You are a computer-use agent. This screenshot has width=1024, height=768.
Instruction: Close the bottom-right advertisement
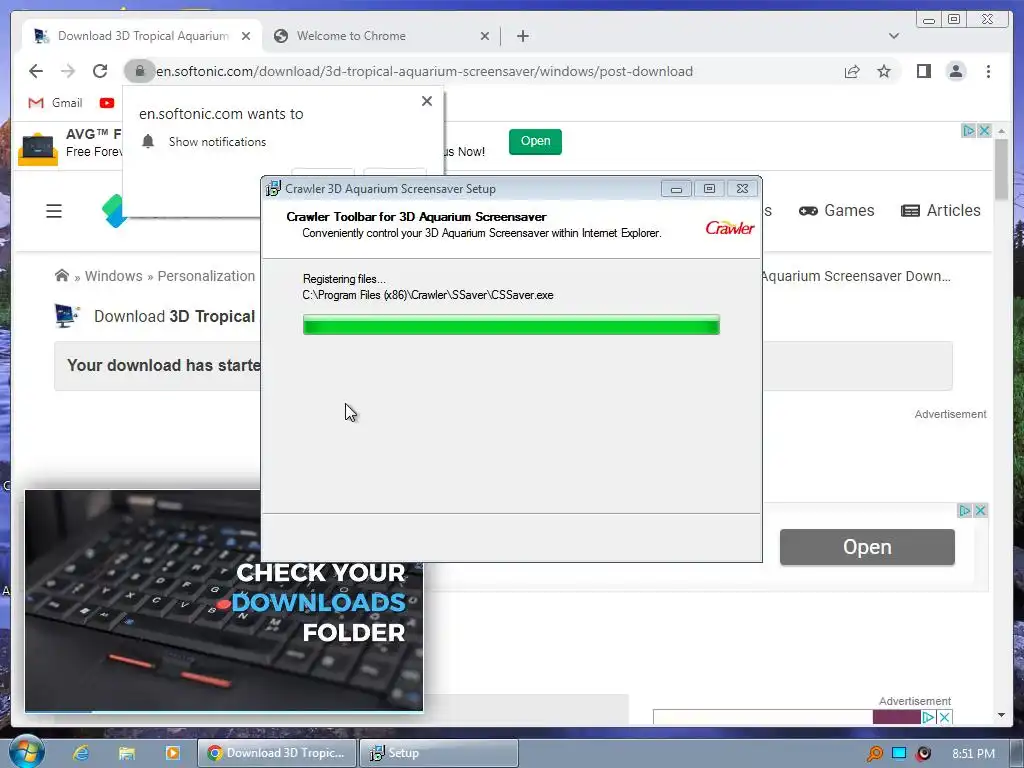click(944, 717)
